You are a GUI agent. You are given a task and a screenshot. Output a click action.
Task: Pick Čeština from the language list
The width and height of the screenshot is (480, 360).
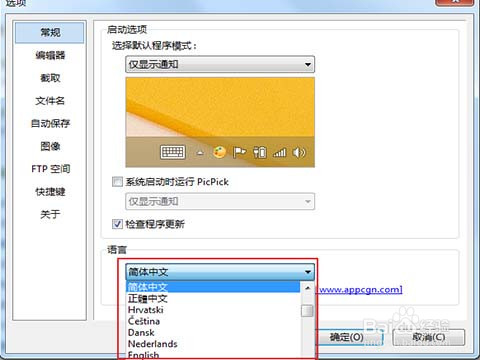pyautogui.click(x=213, y=321)
